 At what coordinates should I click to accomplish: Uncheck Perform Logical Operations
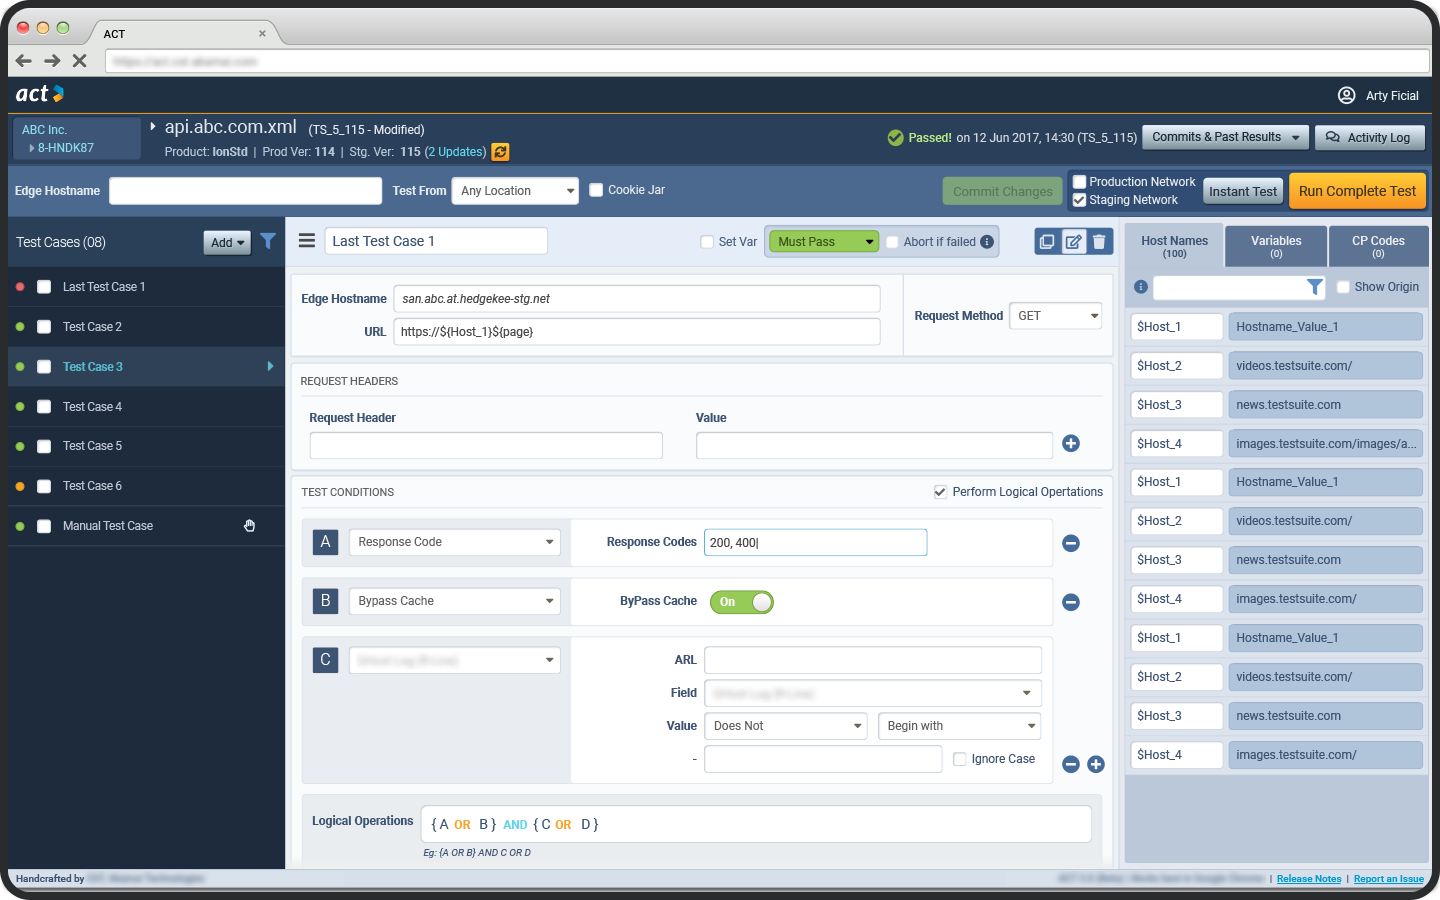point(940,492)
